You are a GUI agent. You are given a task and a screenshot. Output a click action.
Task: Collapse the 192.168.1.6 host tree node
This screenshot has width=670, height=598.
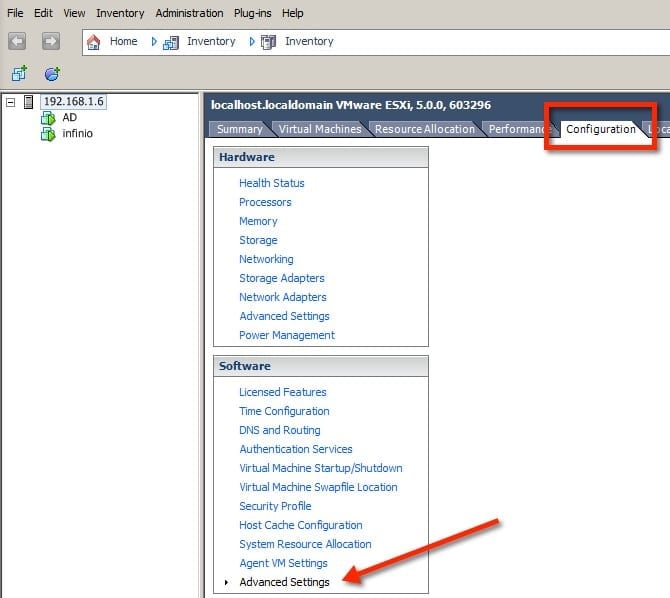[x=11, y=102]
